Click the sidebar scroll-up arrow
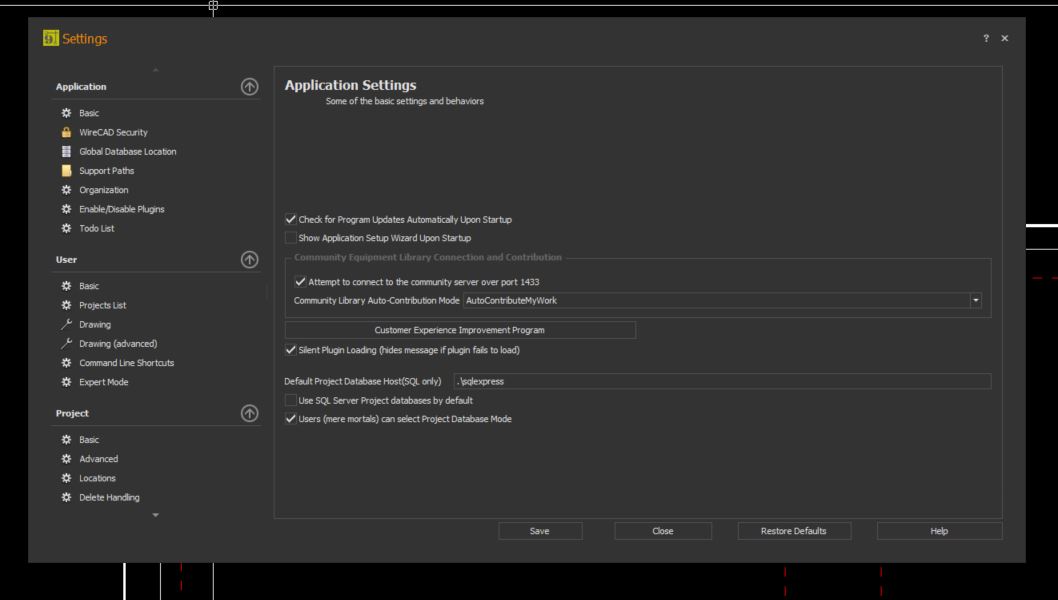 coord(156,70)
